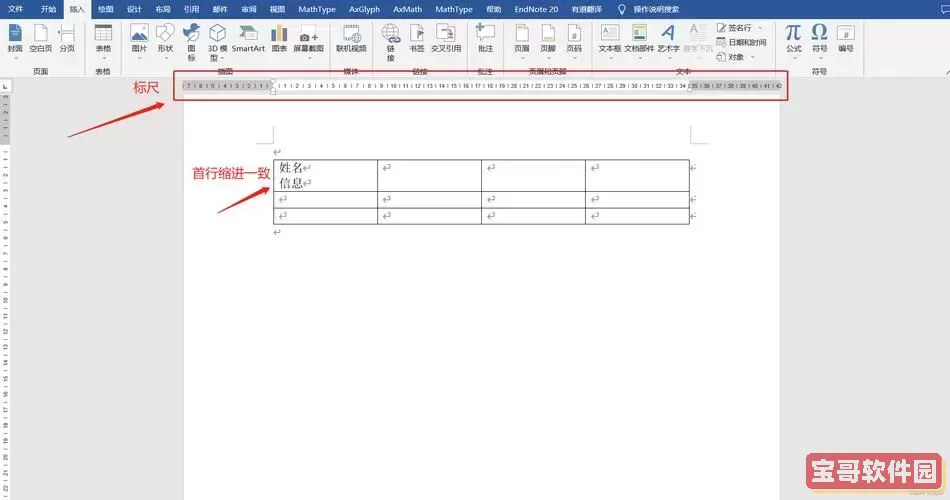Click the 艺术字 WordArt icon

(668, 38)
